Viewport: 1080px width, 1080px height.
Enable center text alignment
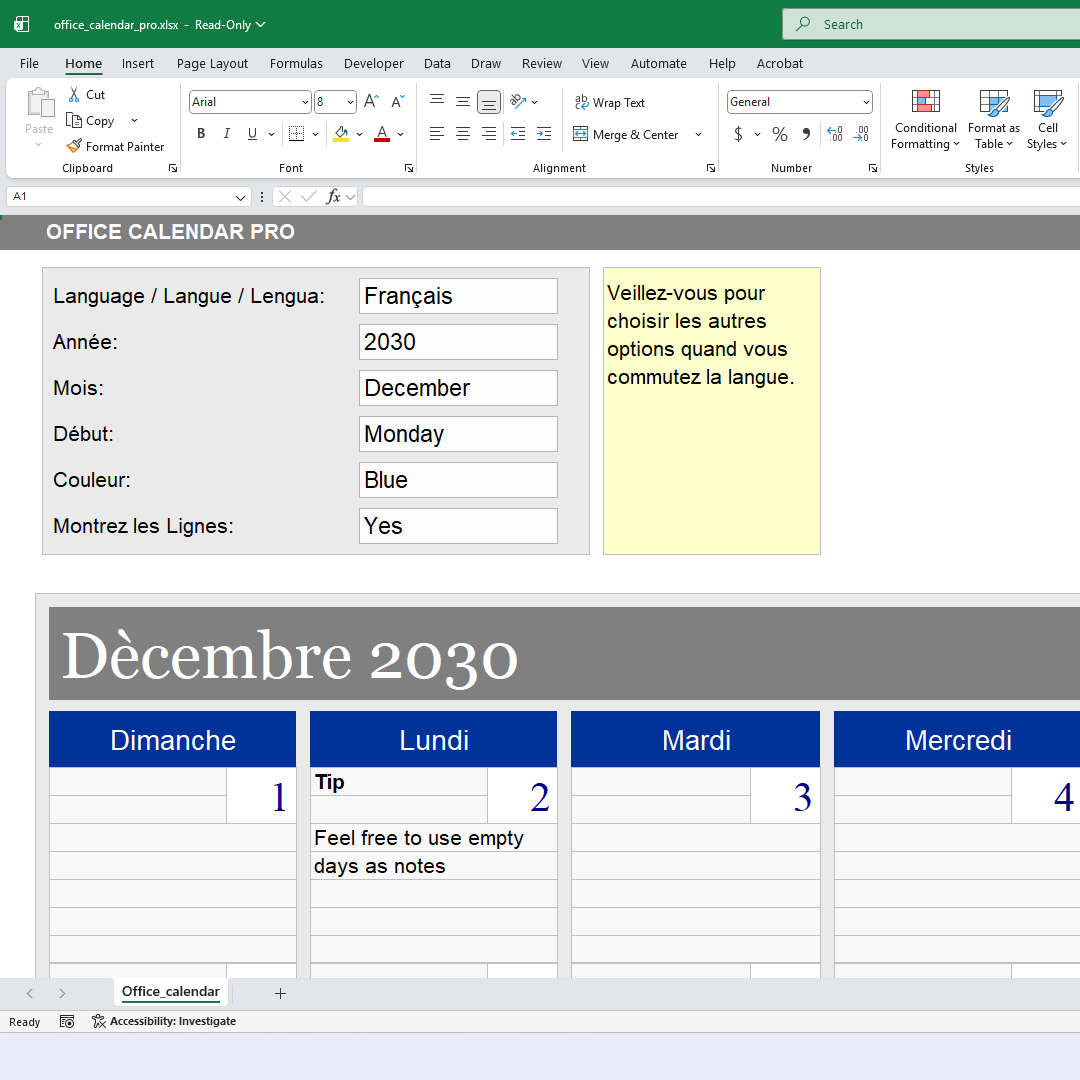coord(461,133)
